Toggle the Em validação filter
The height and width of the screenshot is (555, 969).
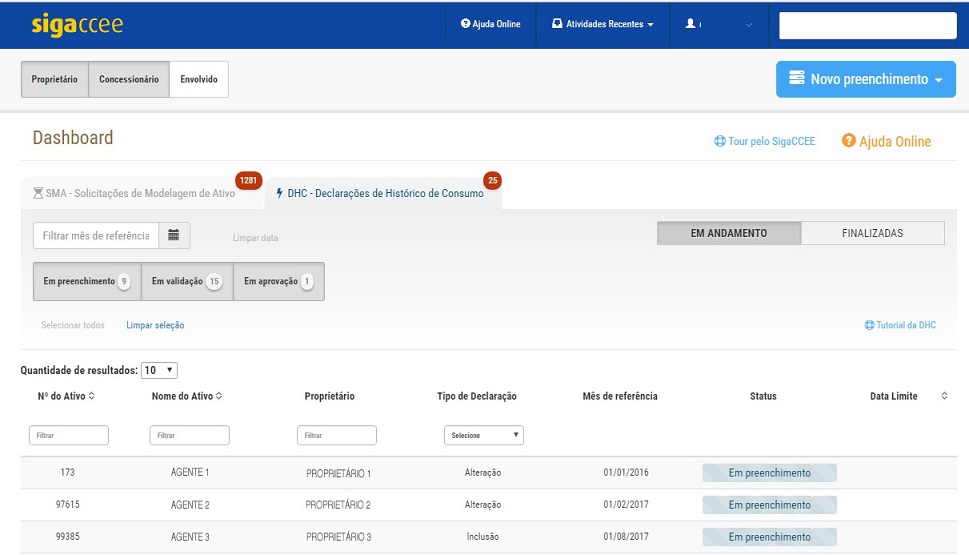[x=186, y=282]
